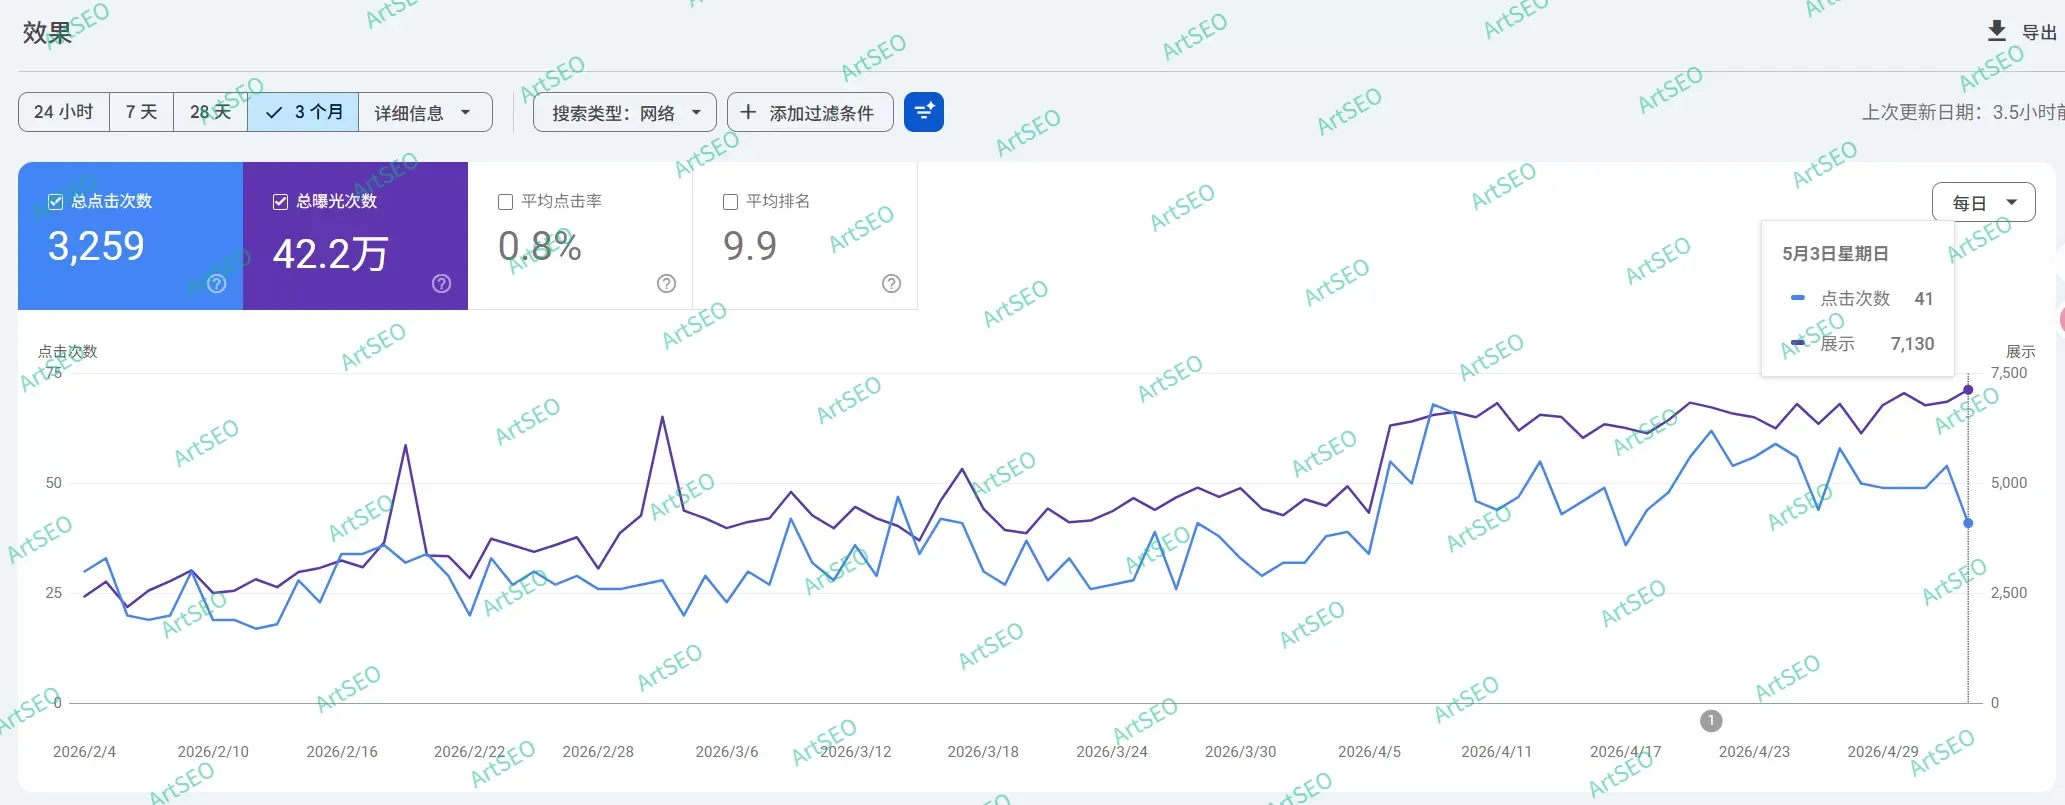
Task: Open the 搜索类型: 网络 dropdown
Action: 625,112
